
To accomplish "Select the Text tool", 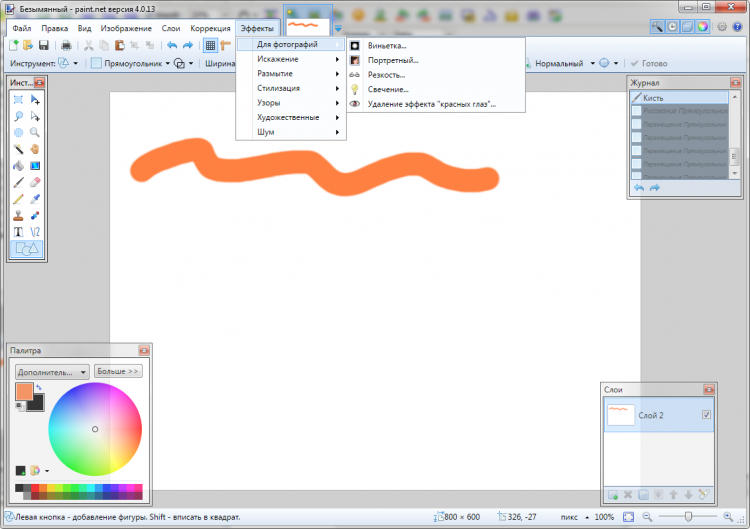I will [x=18, y=232].
